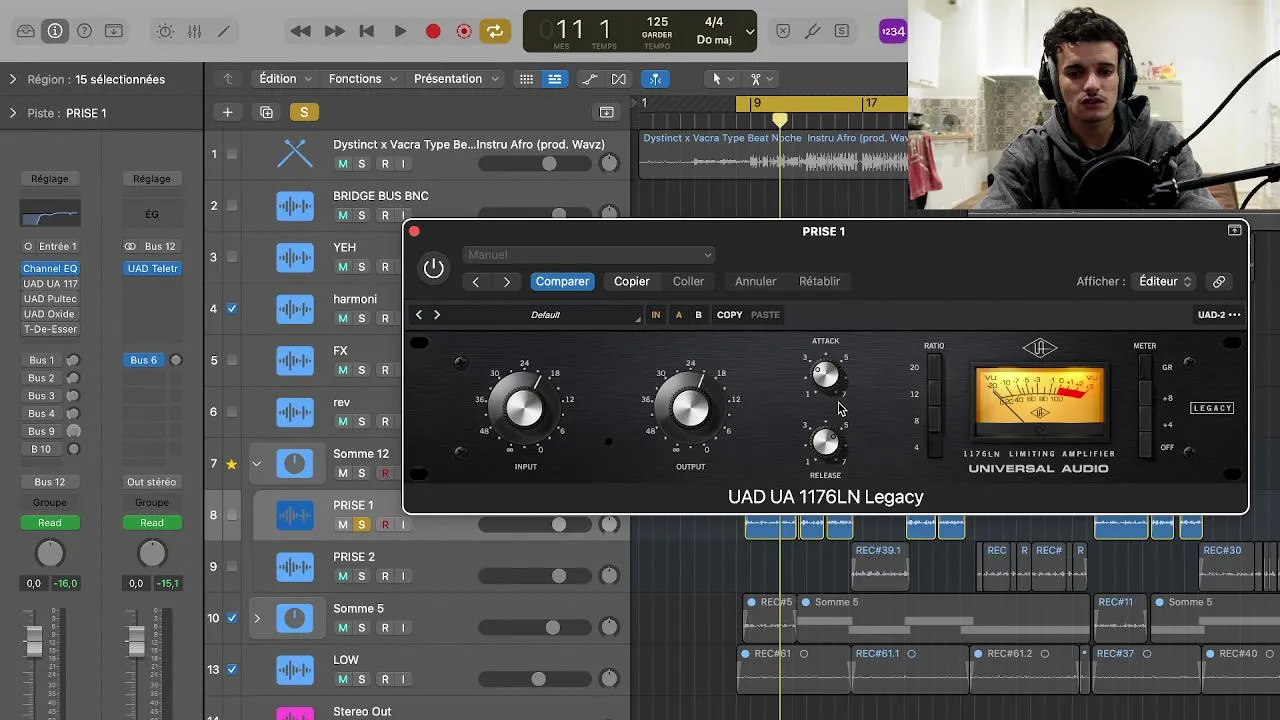Click the FX track audio icon

click(x=295, y=360)
